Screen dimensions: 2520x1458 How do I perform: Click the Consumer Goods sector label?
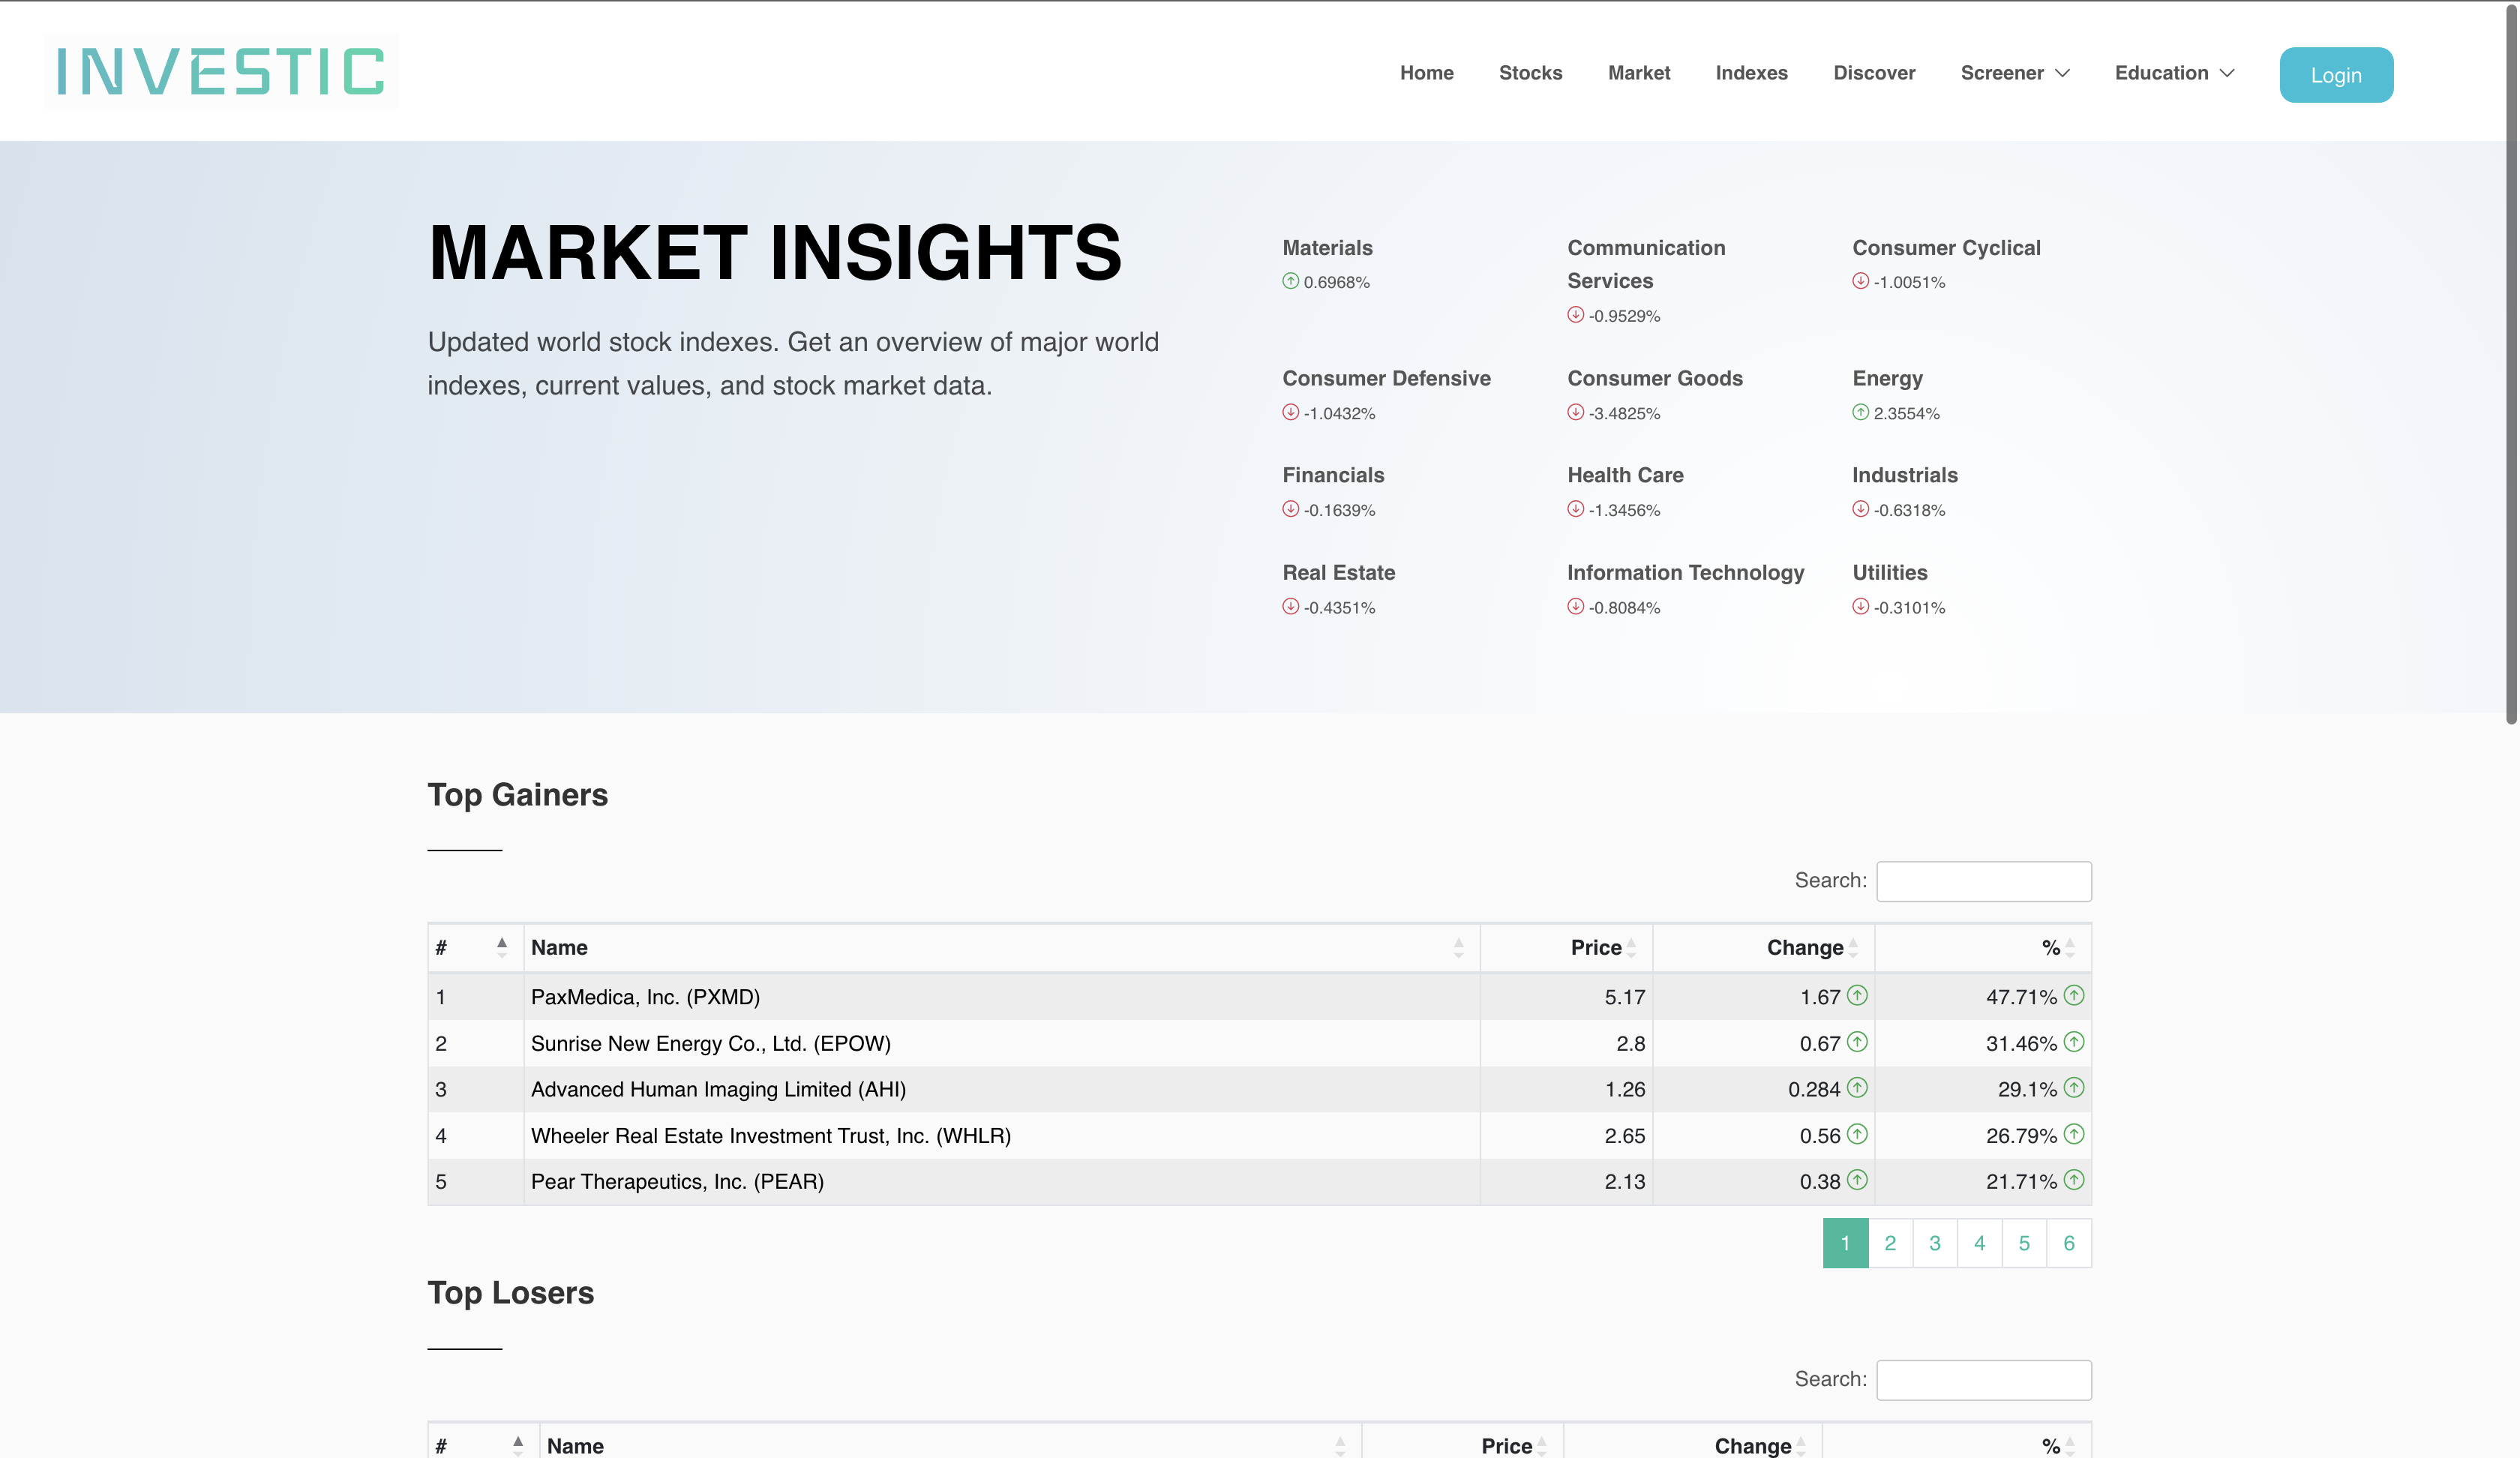(1654, 378)
